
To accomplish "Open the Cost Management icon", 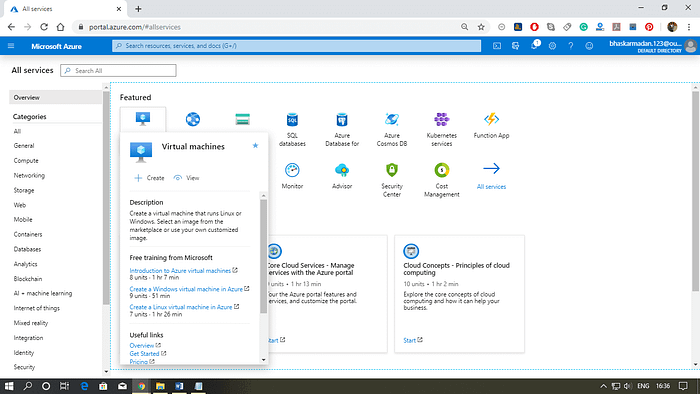I will pyautogui.click(x=442, y=170).
